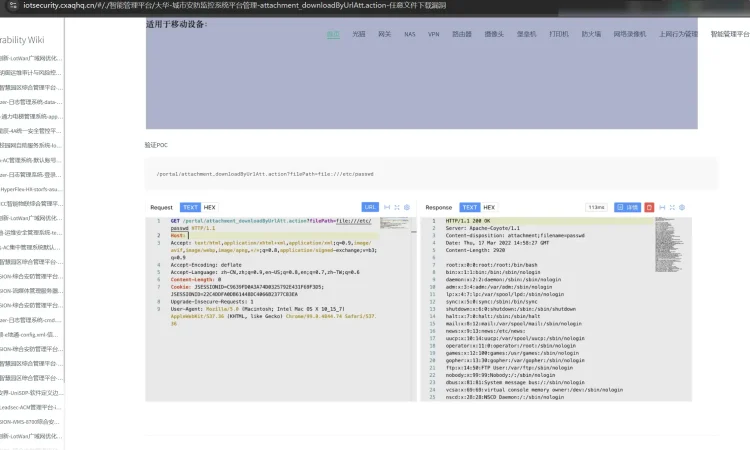Open the NAS nav tab
Viewport: 750px width, 450px height.
pos(410,34)
